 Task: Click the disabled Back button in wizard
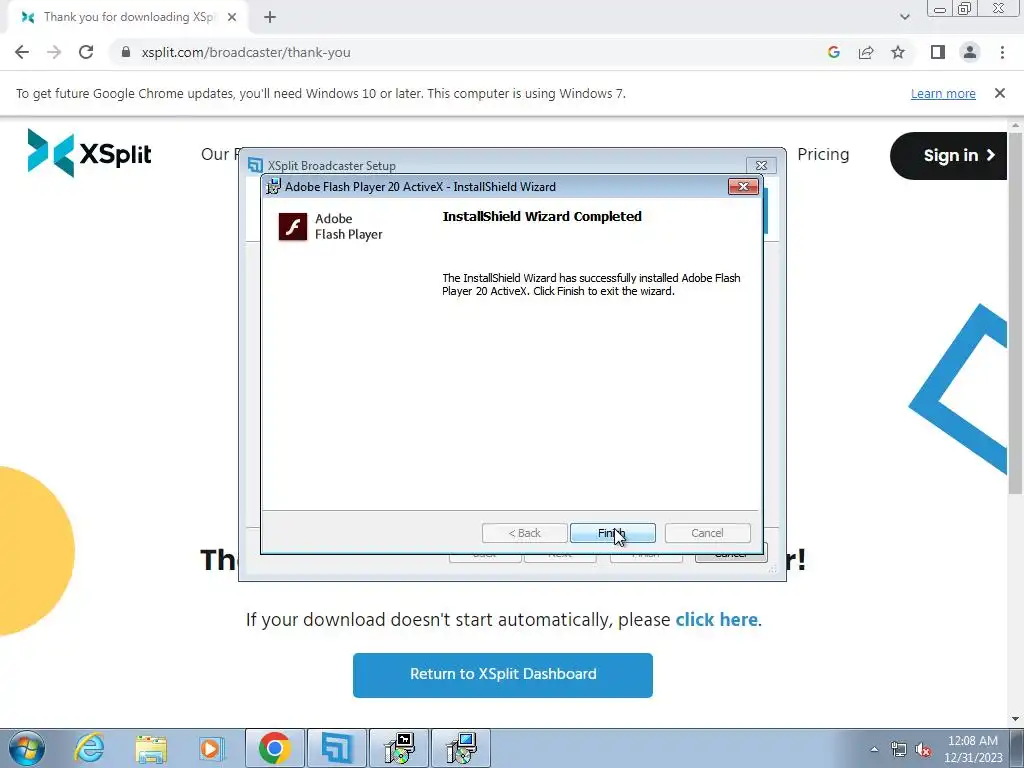524,533
